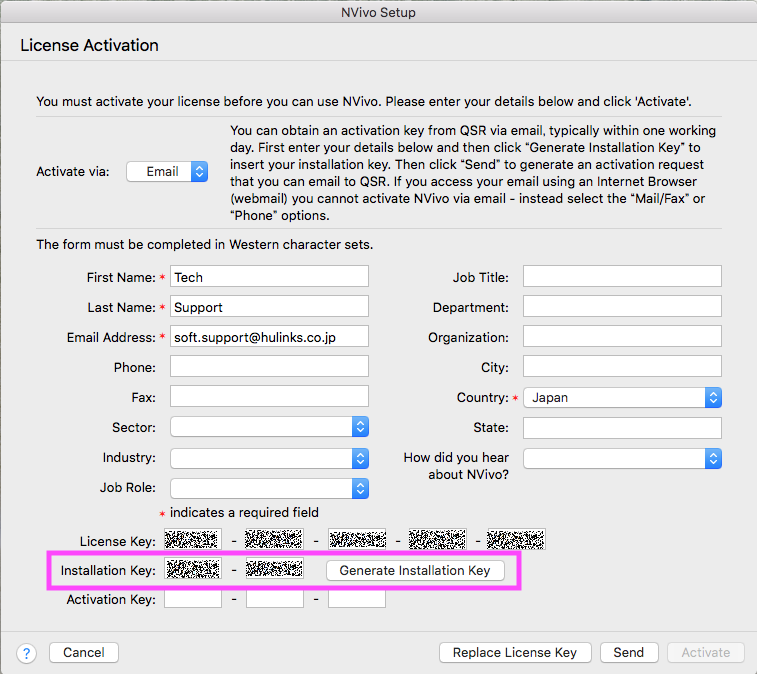Click the fourth License Key segment
The image size is (757, 674).
pyautogui.click(x=437, y=539)
